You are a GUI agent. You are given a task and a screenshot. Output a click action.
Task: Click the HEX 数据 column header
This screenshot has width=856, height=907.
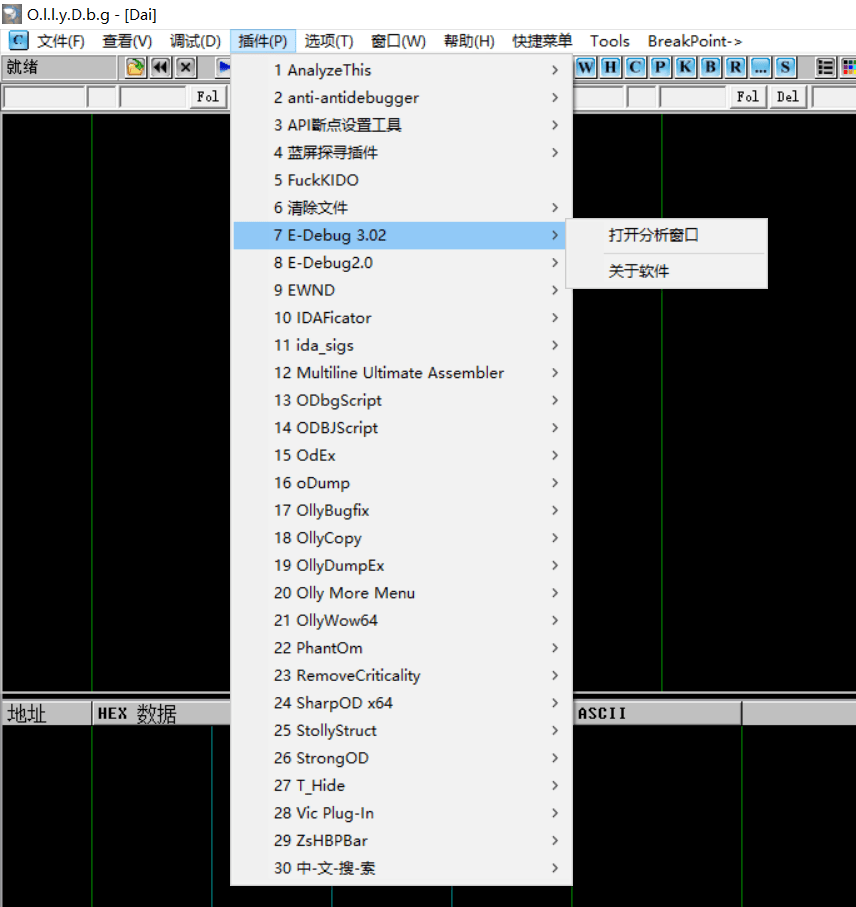click(x=161, y=714)
